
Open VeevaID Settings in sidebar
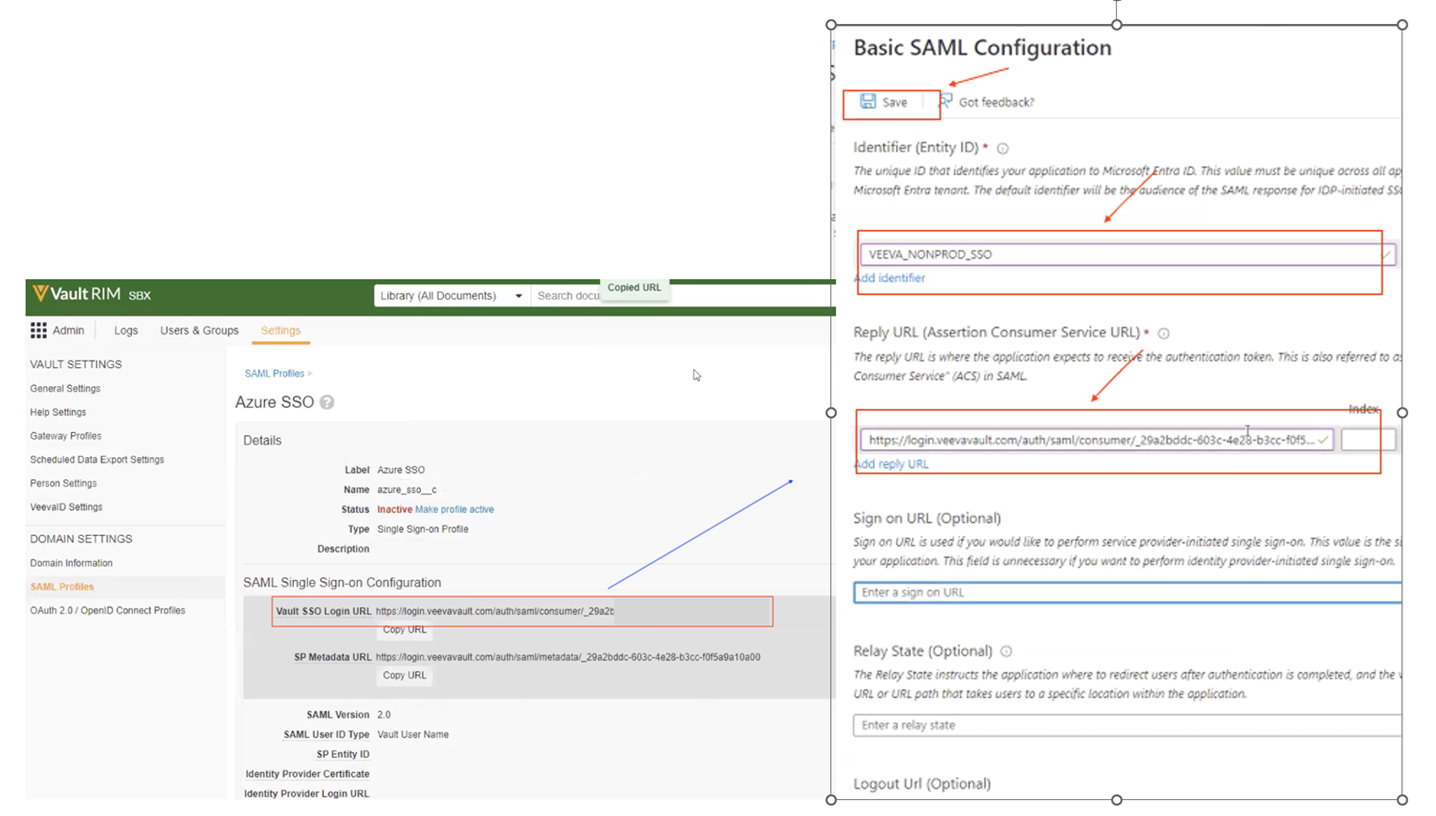66,507
